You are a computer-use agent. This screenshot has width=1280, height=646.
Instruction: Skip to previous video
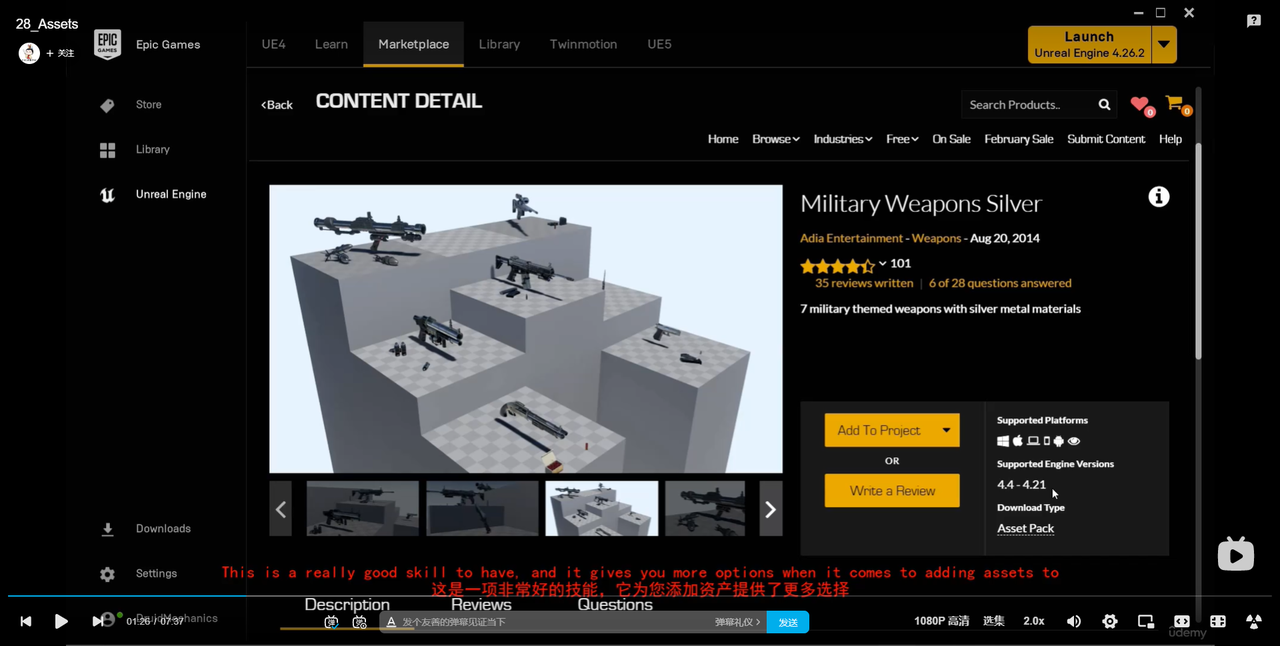26,621
